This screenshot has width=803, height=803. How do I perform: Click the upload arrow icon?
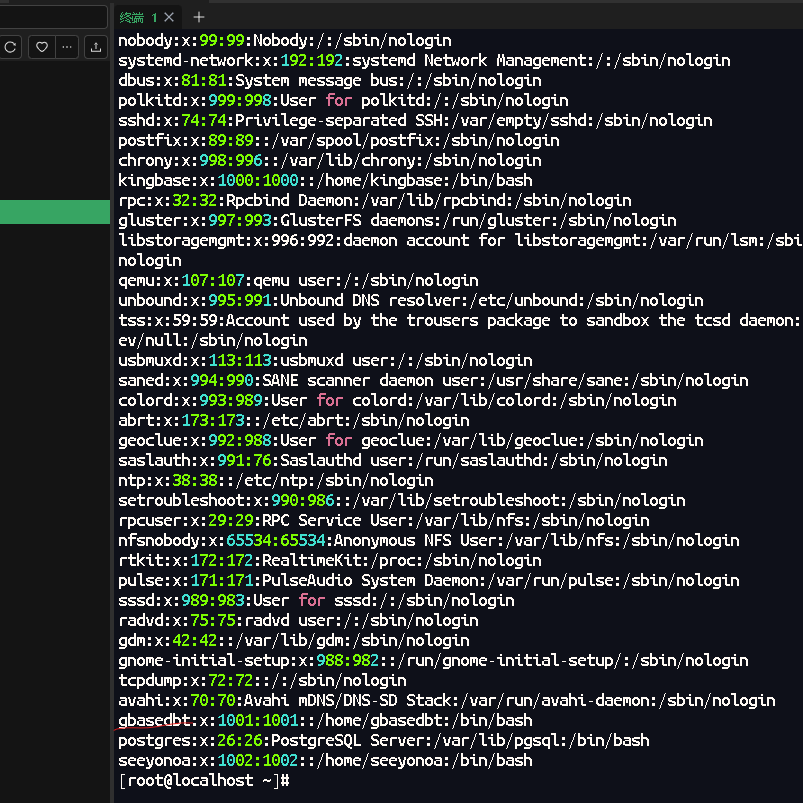[x=96, y=47]
